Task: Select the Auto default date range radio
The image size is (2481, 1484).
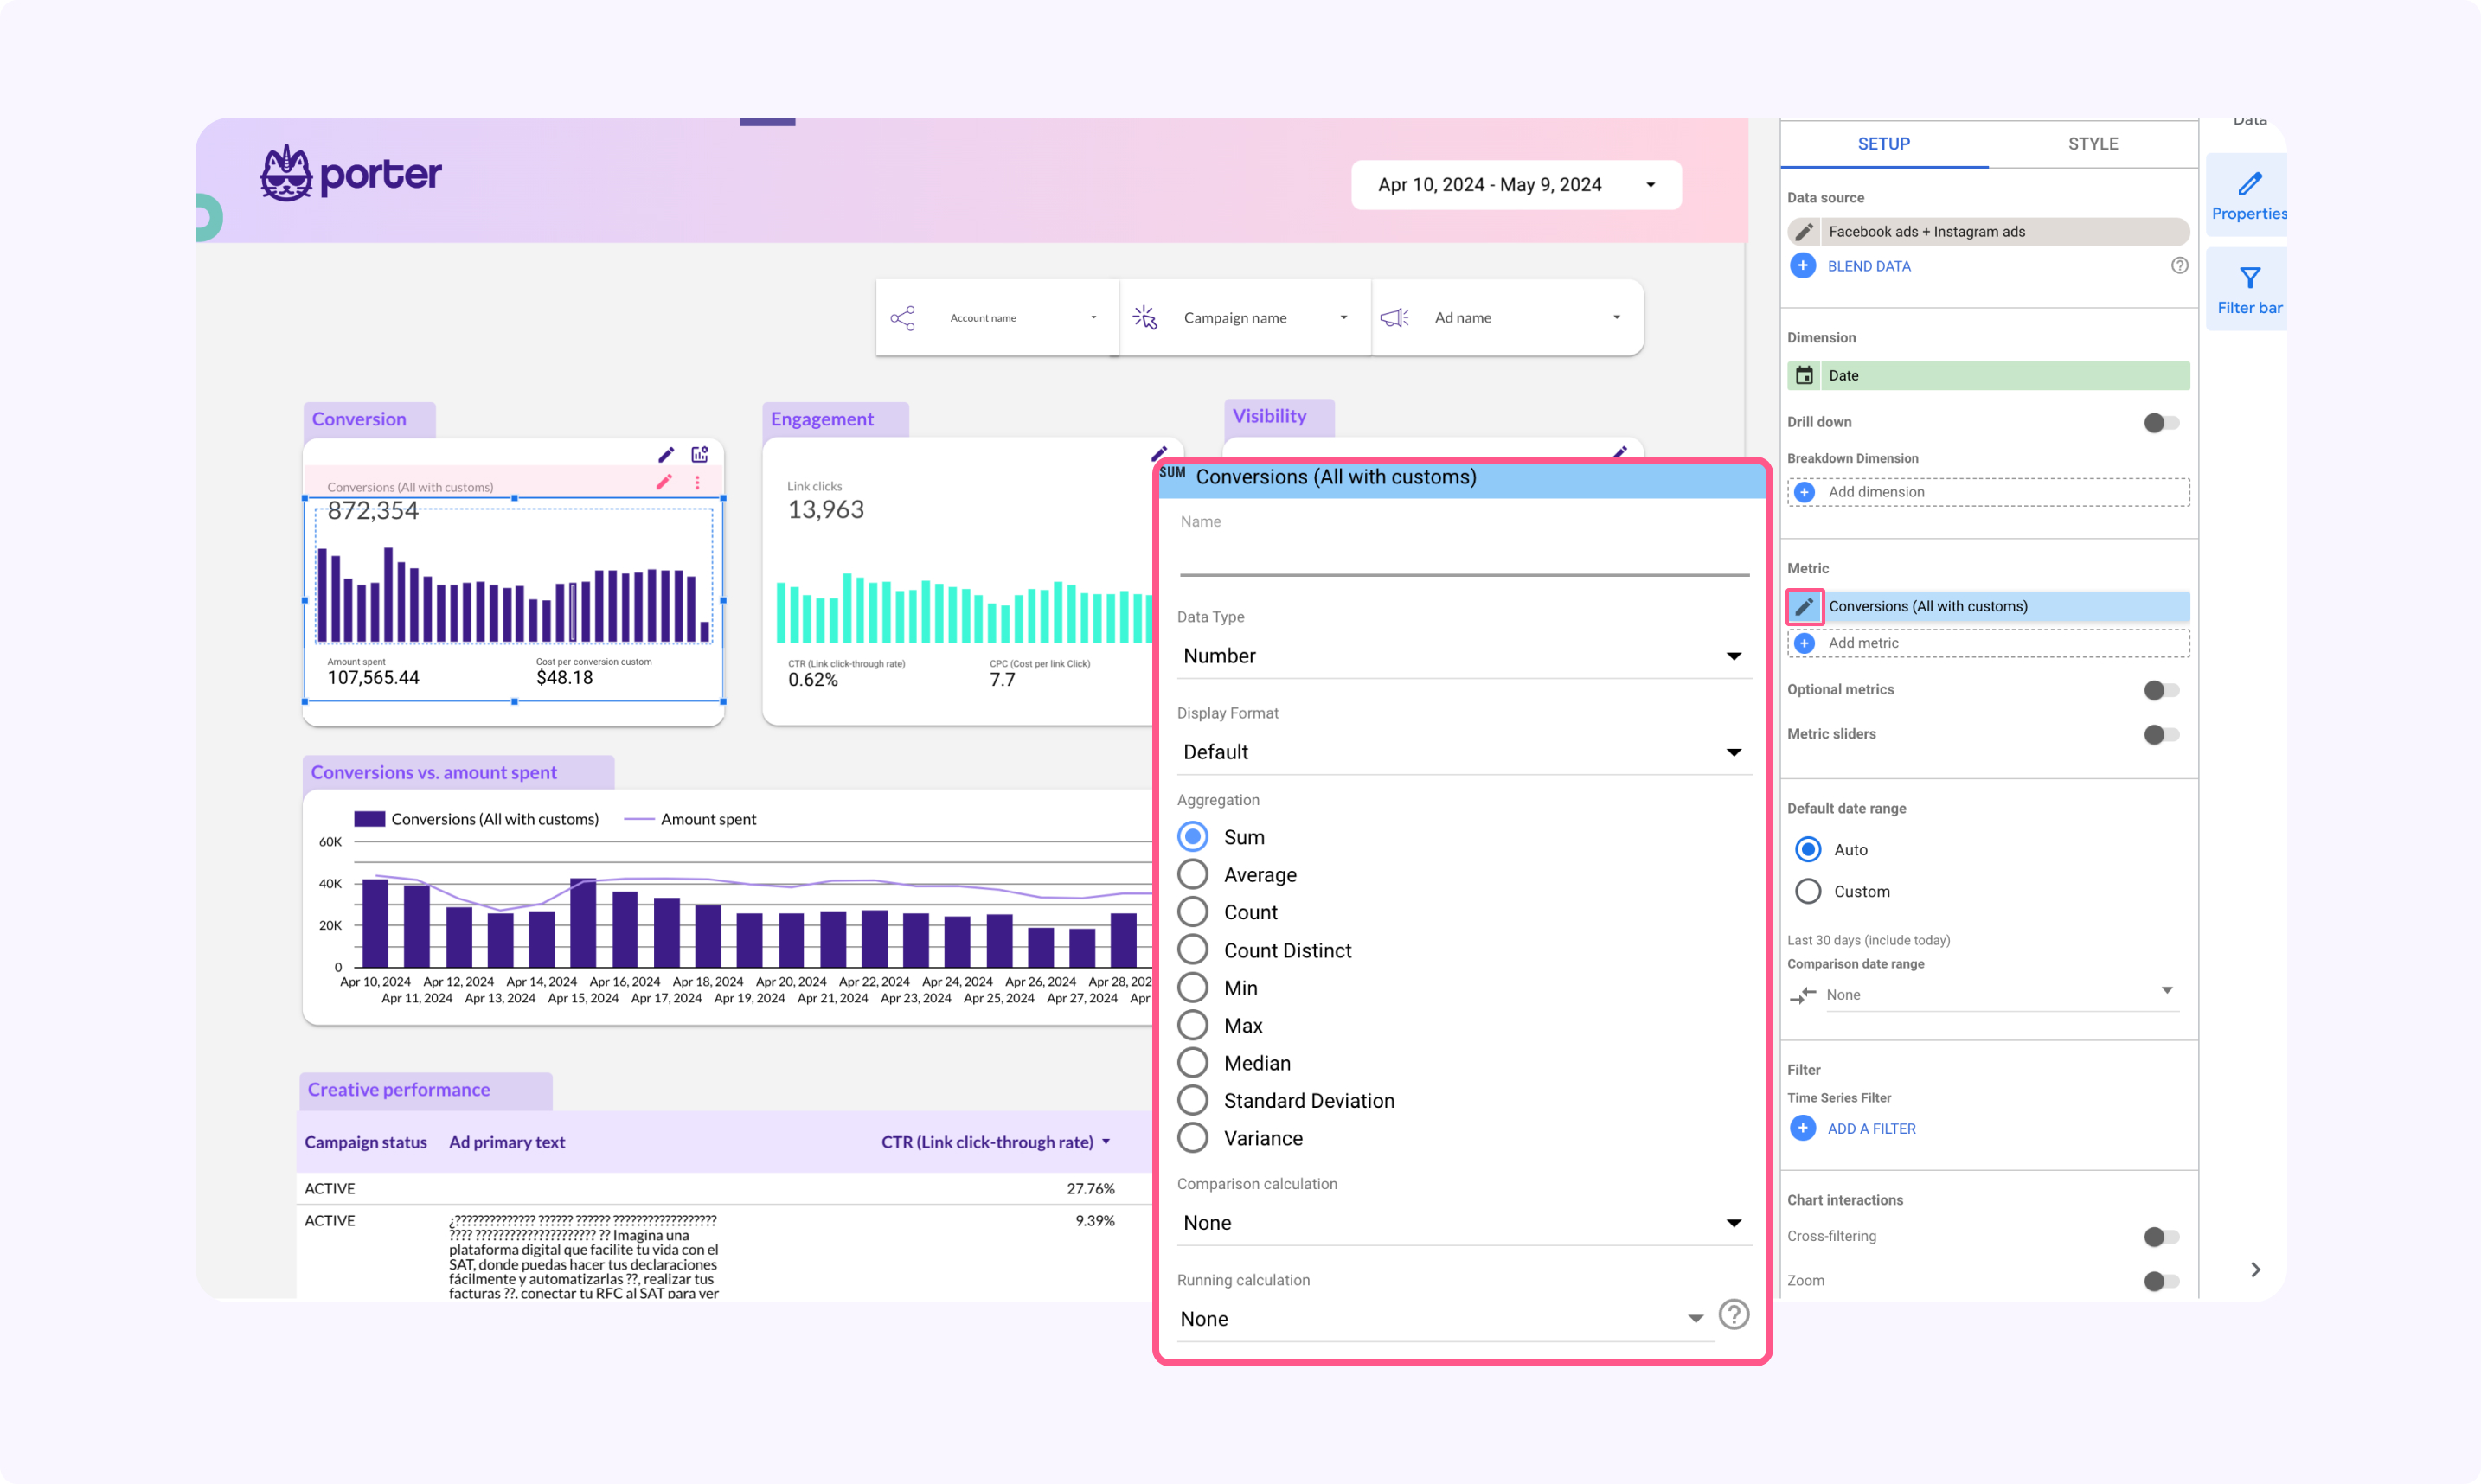Action: click(x=1808, y=849)
